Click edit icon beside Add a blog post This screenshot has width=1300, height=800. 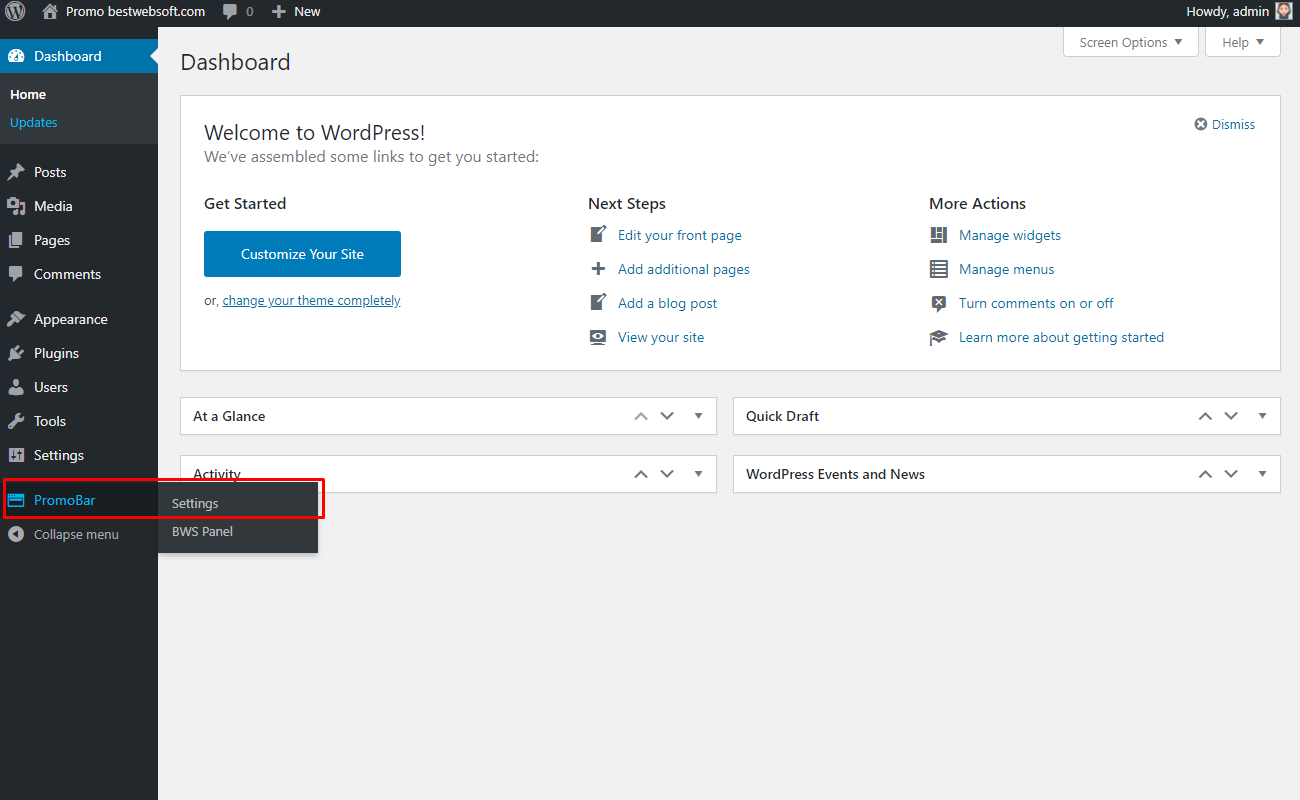[598, 303]
